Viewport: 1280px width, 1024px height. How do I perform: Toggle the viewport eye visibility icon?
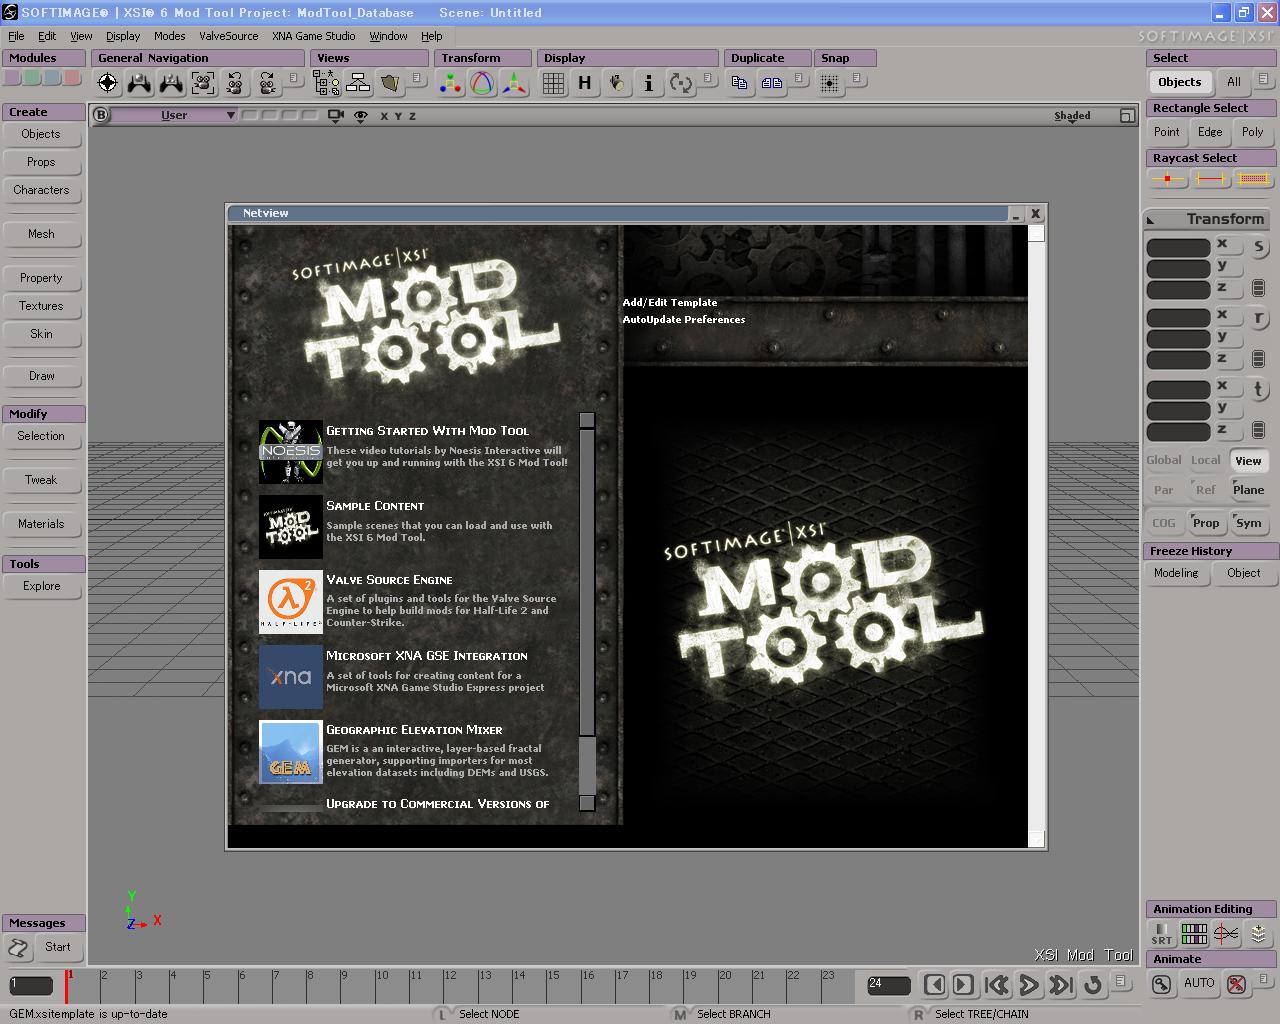tap(361, 116)
